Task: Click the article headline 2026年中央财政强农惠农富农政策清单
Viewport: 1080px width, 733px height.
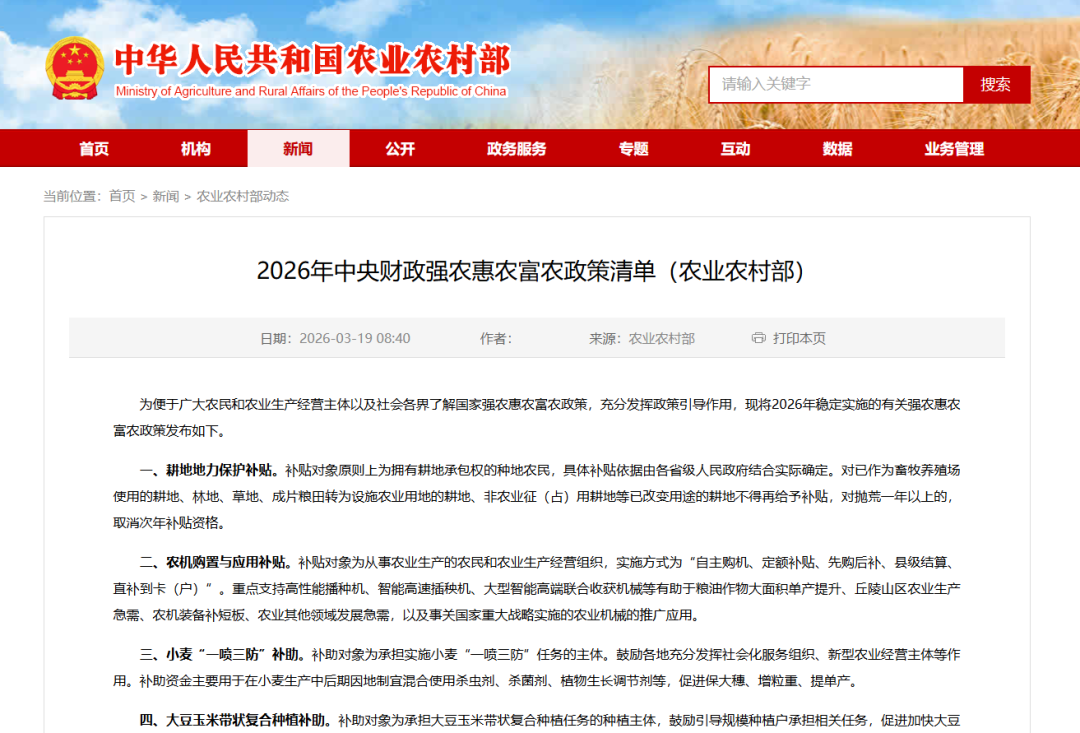Action: click(x=531, y=271)
